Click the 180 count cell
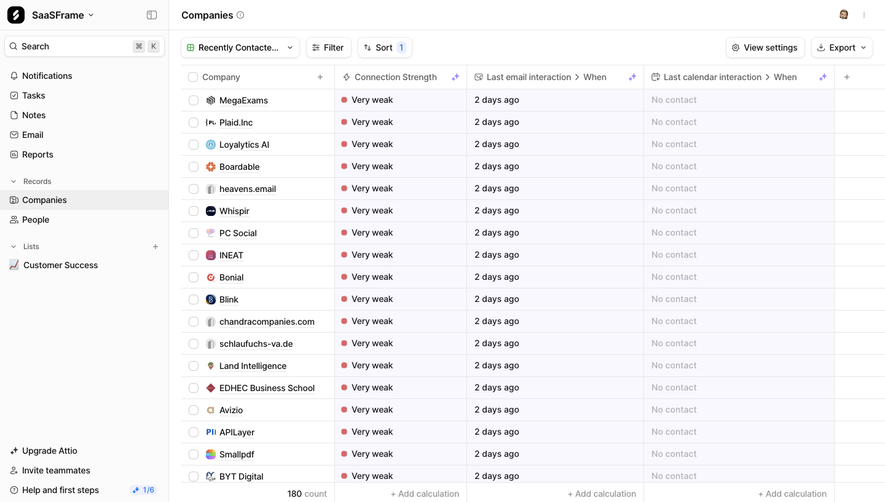Image resolution: width=885 pixels, height=502 pixels. click(307, 494)
